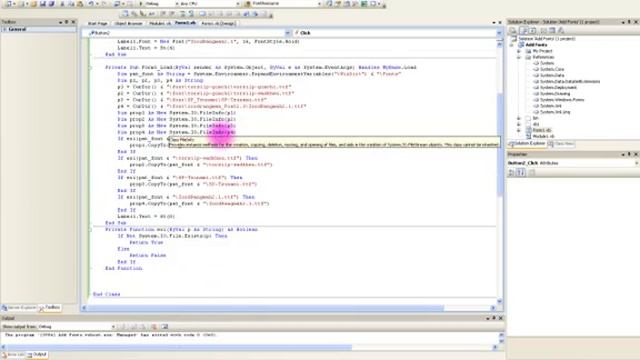Click the End Class line in code

[107, 294]
